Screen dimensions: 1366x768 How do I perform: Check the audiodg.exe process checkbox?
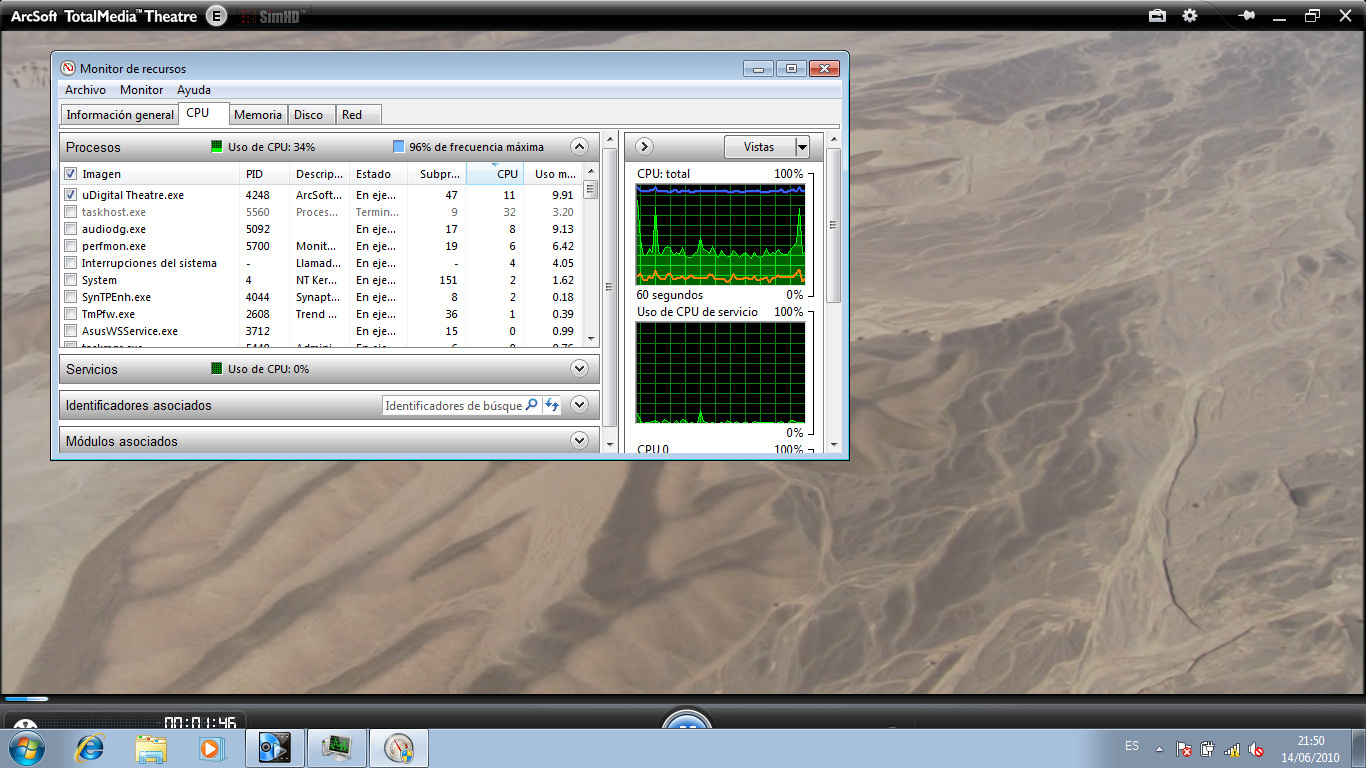pos(71,229)
